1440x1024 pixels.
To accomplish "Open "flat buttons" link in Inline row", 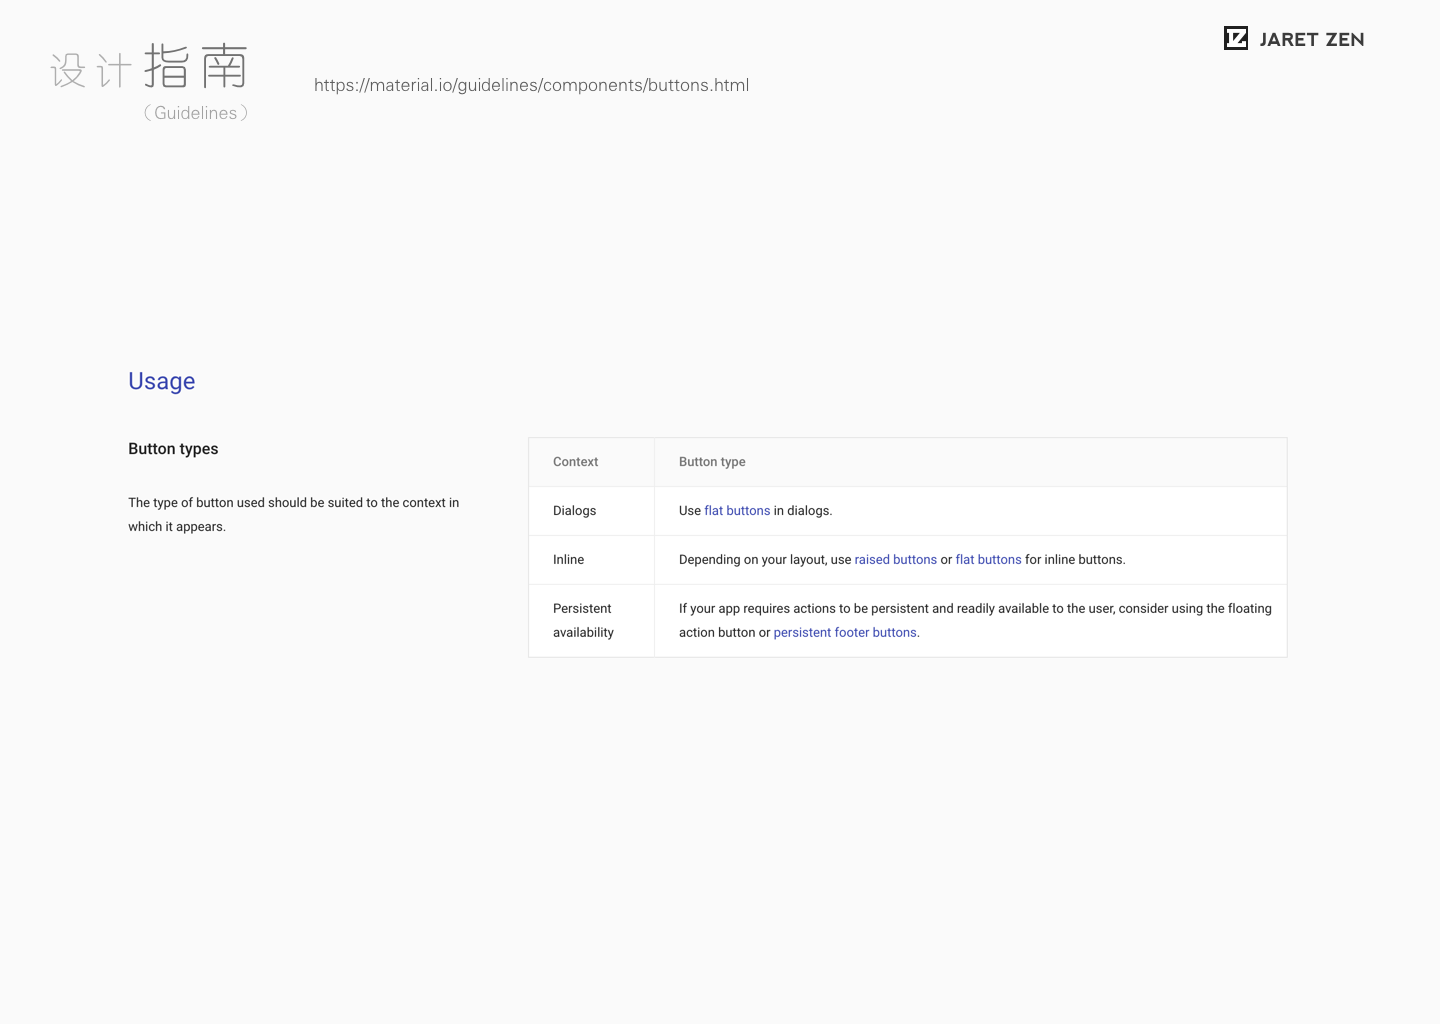I will 988,560.
